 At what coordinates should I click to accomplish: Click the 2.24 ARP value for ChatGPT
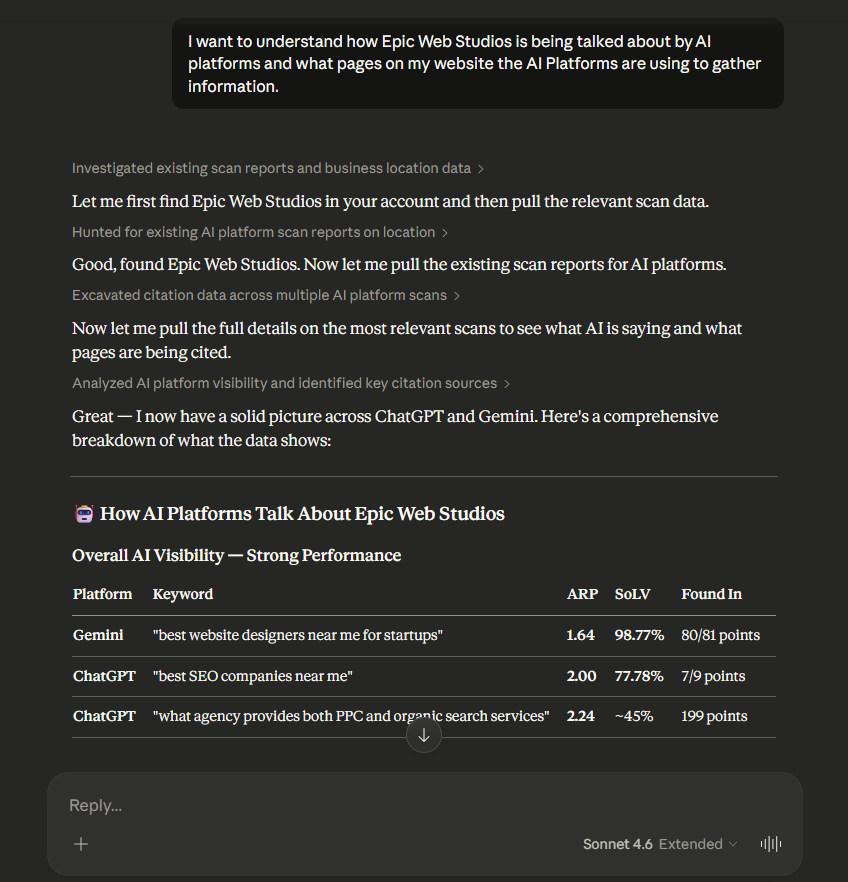coord(581,716)
